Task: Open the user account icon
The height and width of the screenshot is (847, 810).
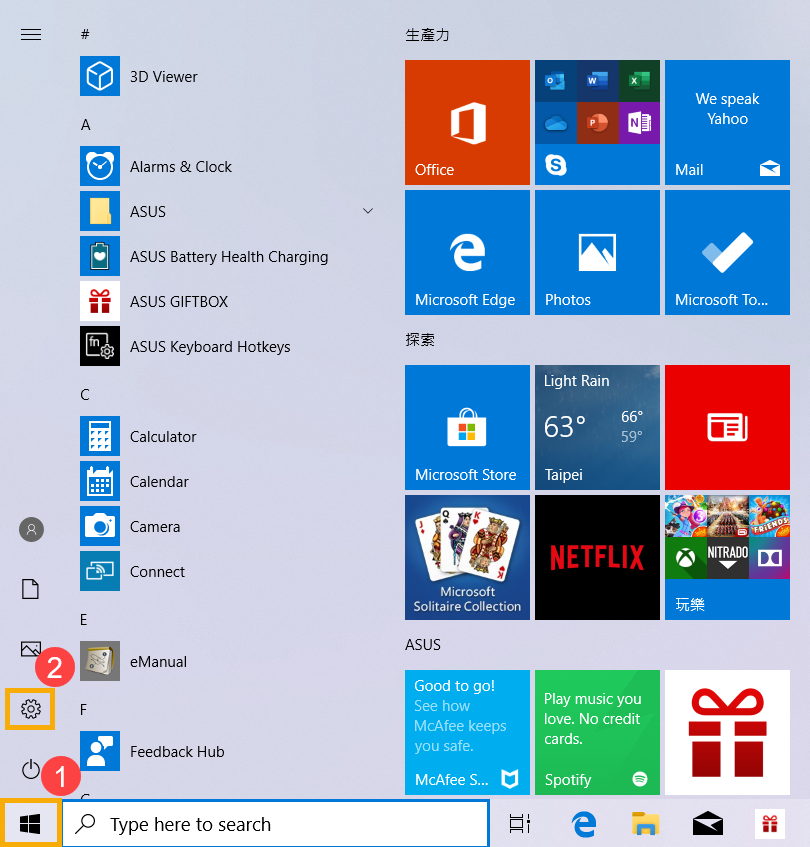Action: (x=31, y=529)
